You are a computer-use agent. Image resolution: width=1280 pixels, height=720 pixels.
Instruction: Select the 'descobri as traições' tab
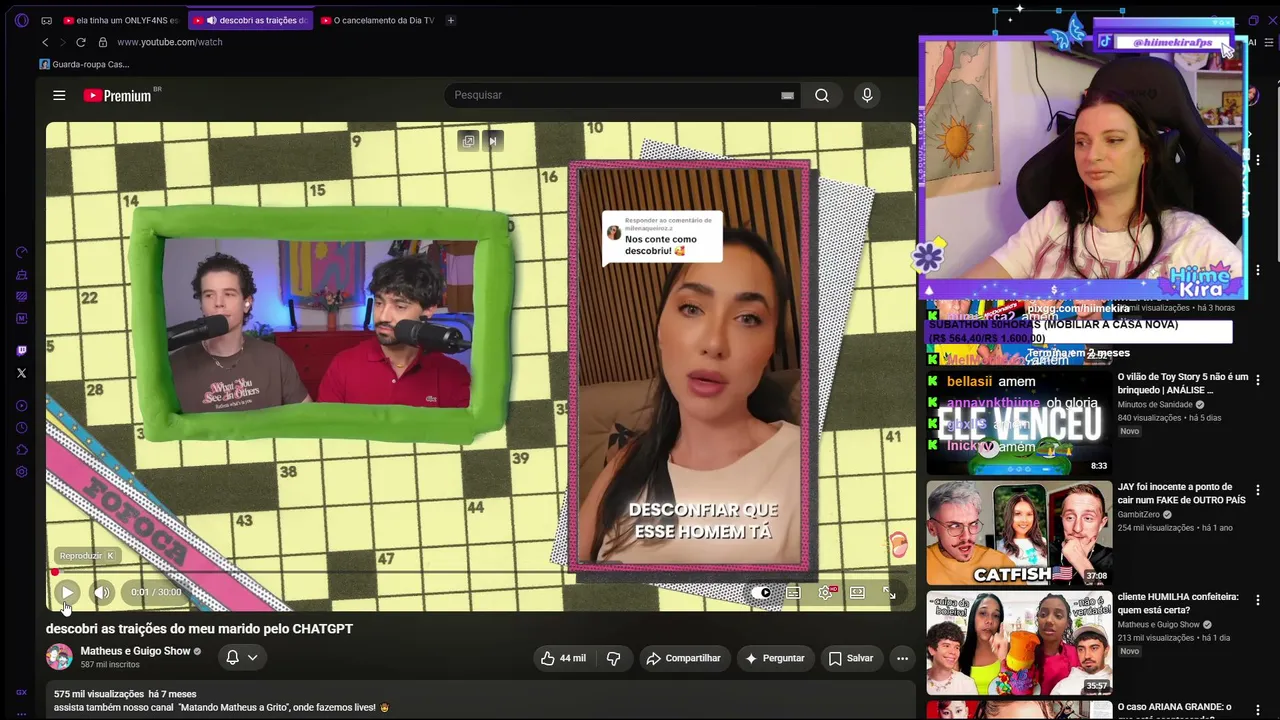pos(251,20)
